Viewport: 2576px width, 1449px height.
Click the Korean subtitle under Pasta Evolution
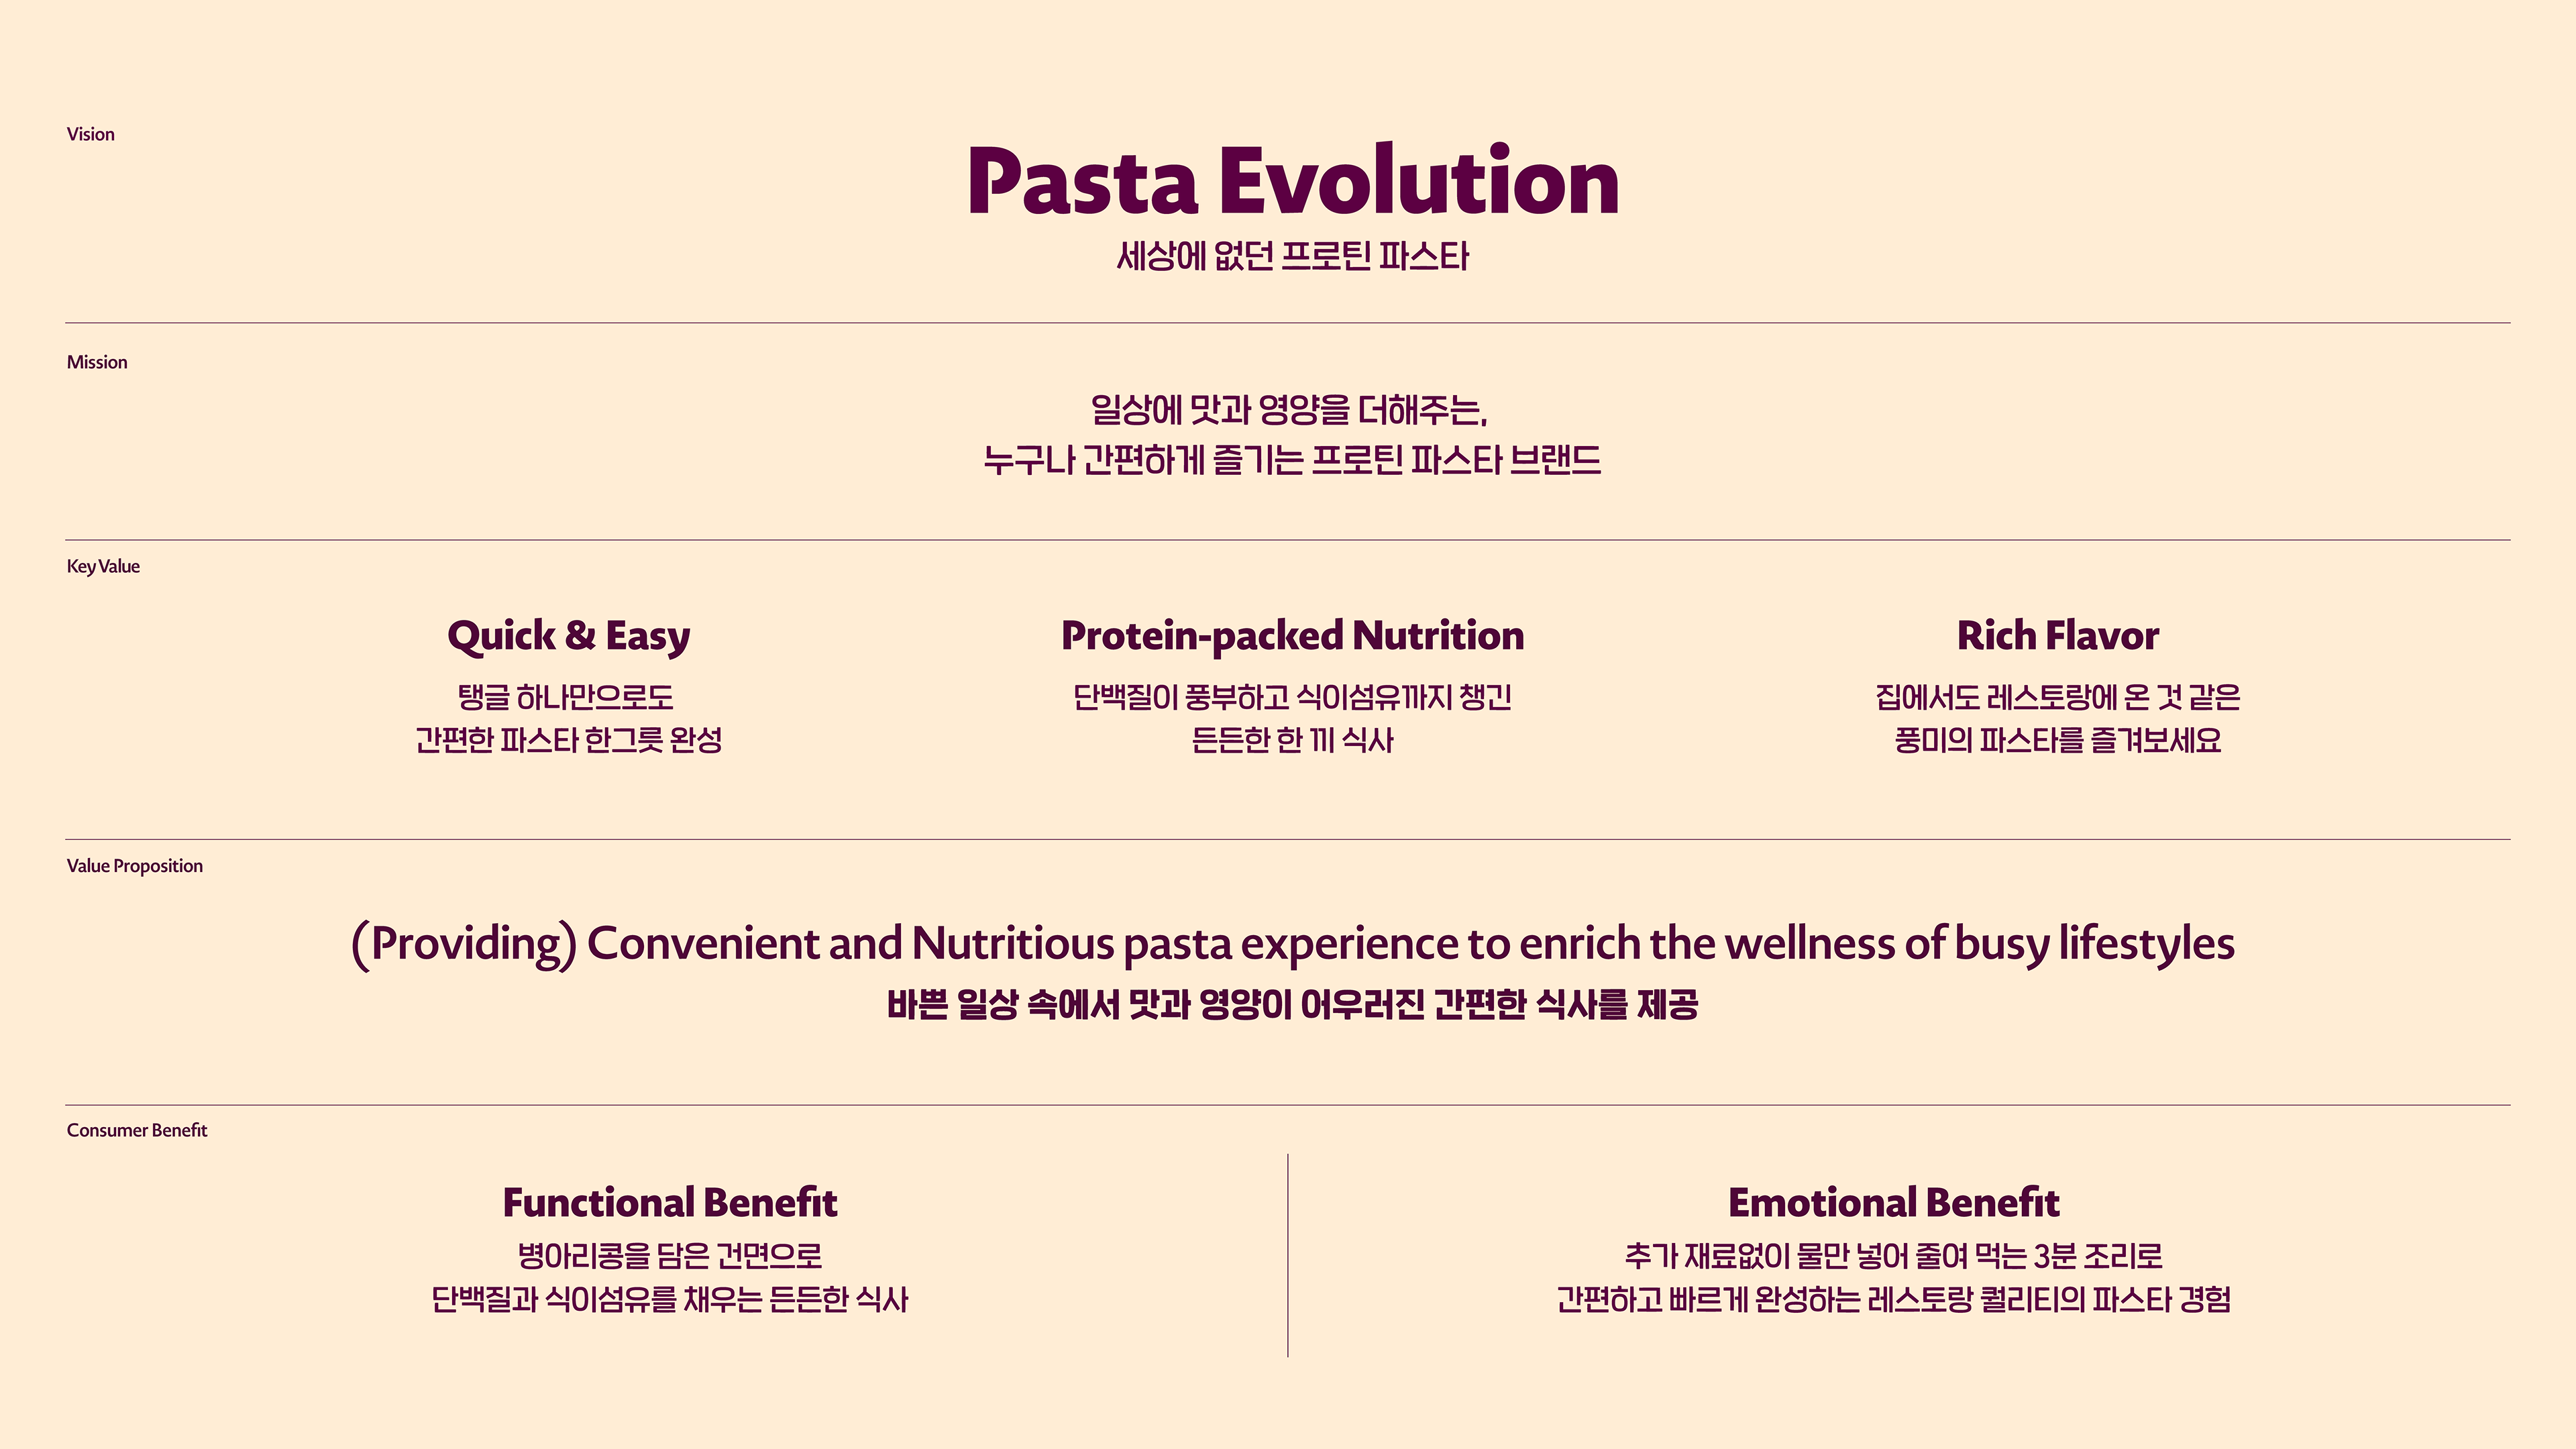(1292, 257)
